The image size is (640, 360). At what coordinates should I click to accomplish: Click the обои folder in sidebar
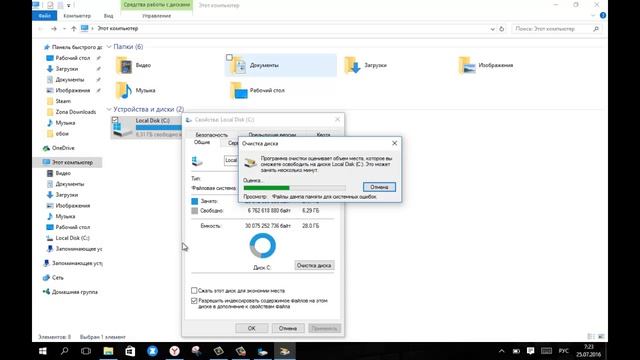(62, 133)
